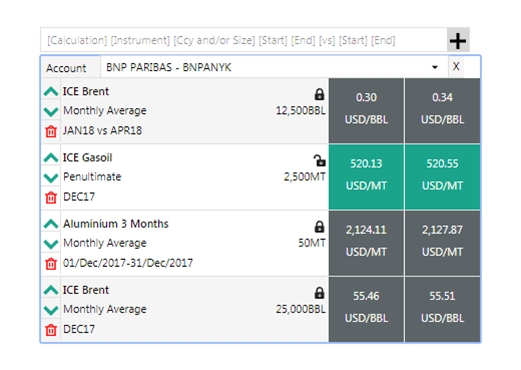Viewport: 521px width, 370px height.
Task: Delete the ICE Brent JAN18 vs APR18 row
Action: coord(51,131)
